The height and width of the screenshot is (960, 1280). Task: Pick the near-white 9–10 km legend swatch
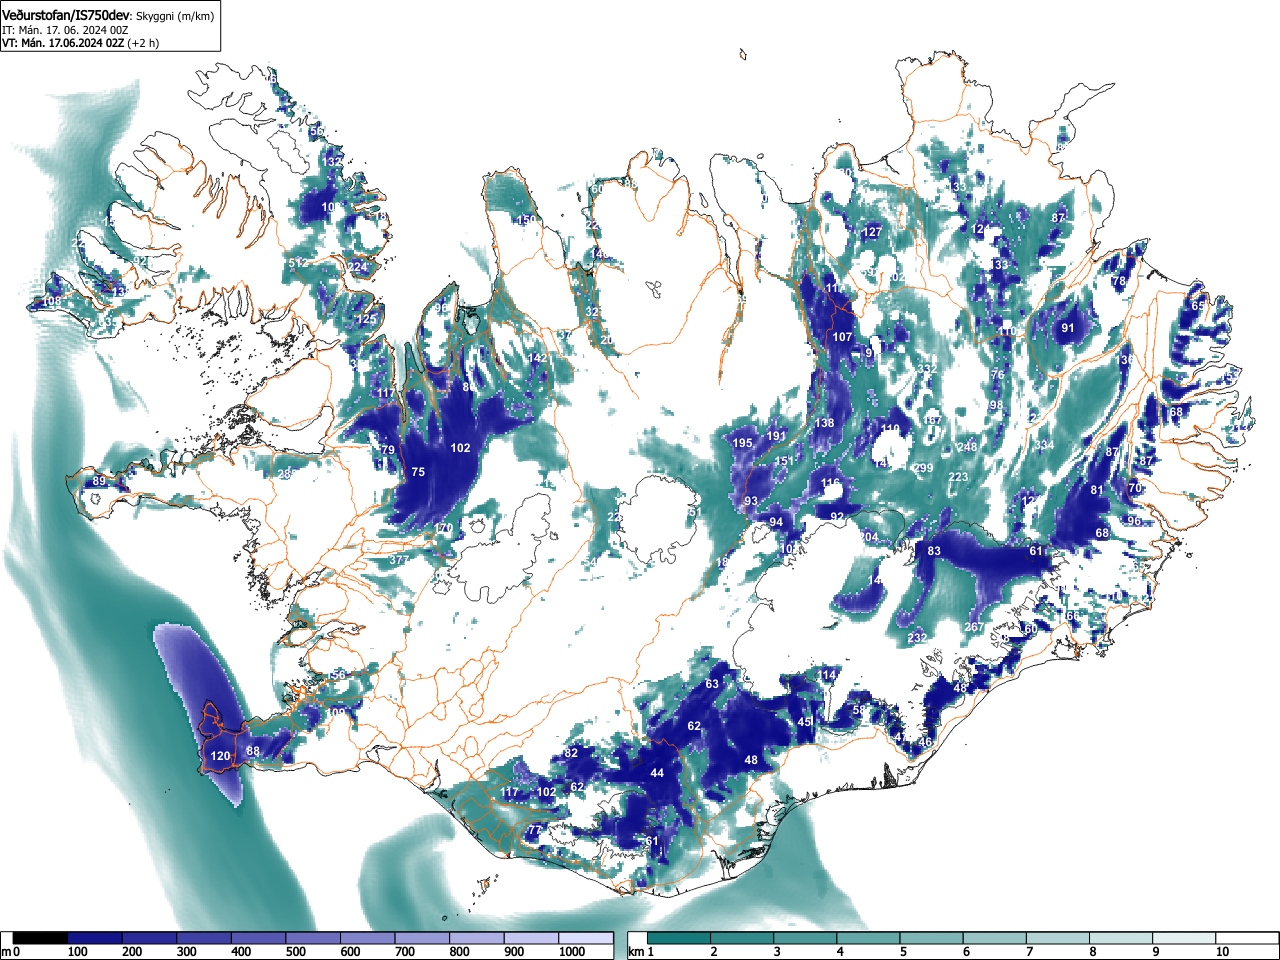pyautogui.click(x=1186, y=938)
